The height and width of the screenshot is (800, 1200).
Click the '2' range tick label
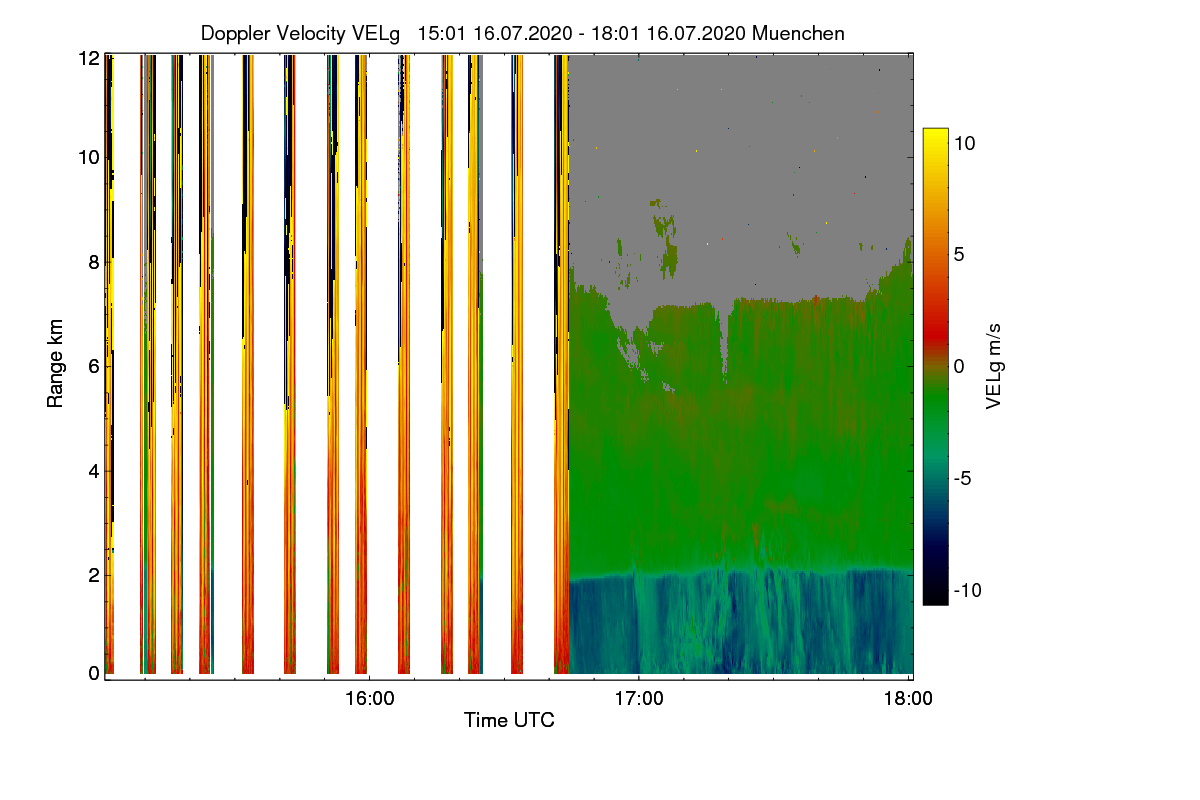(x=94, y=574)
